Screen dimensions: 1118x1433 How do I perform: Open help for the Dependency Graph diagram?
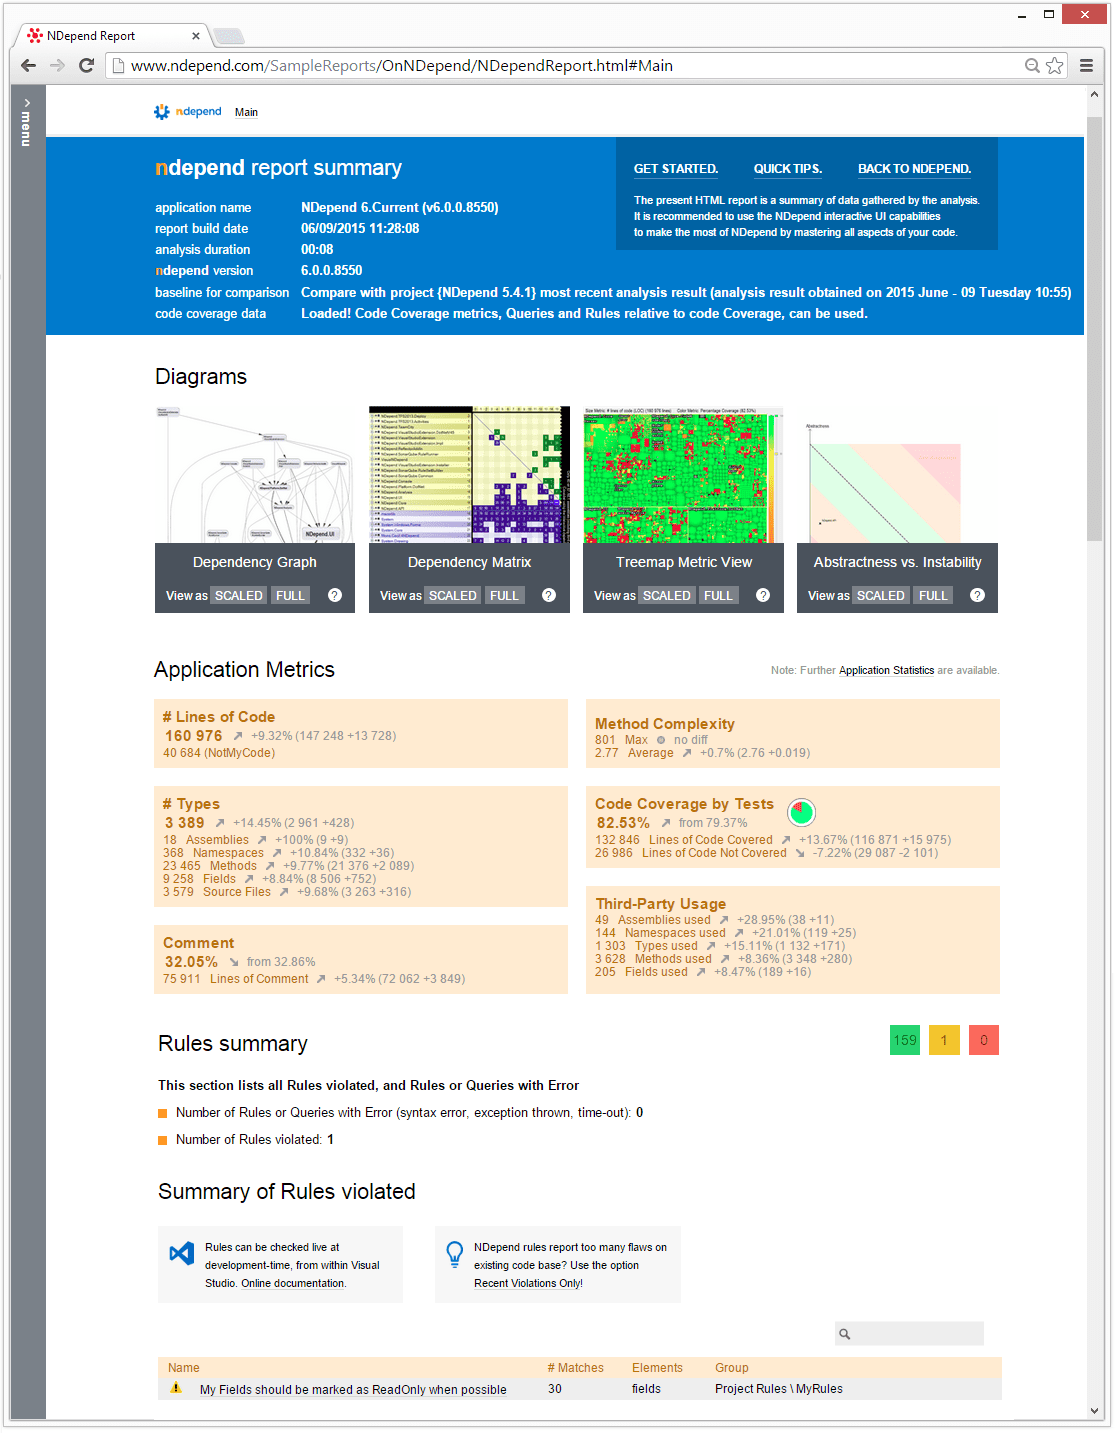(334, 595)
